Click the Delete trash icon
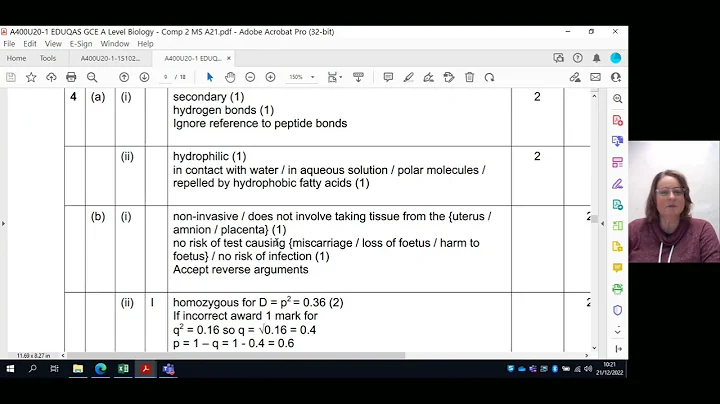The width and height of the screenshot is (720, 404). [469, 77]
